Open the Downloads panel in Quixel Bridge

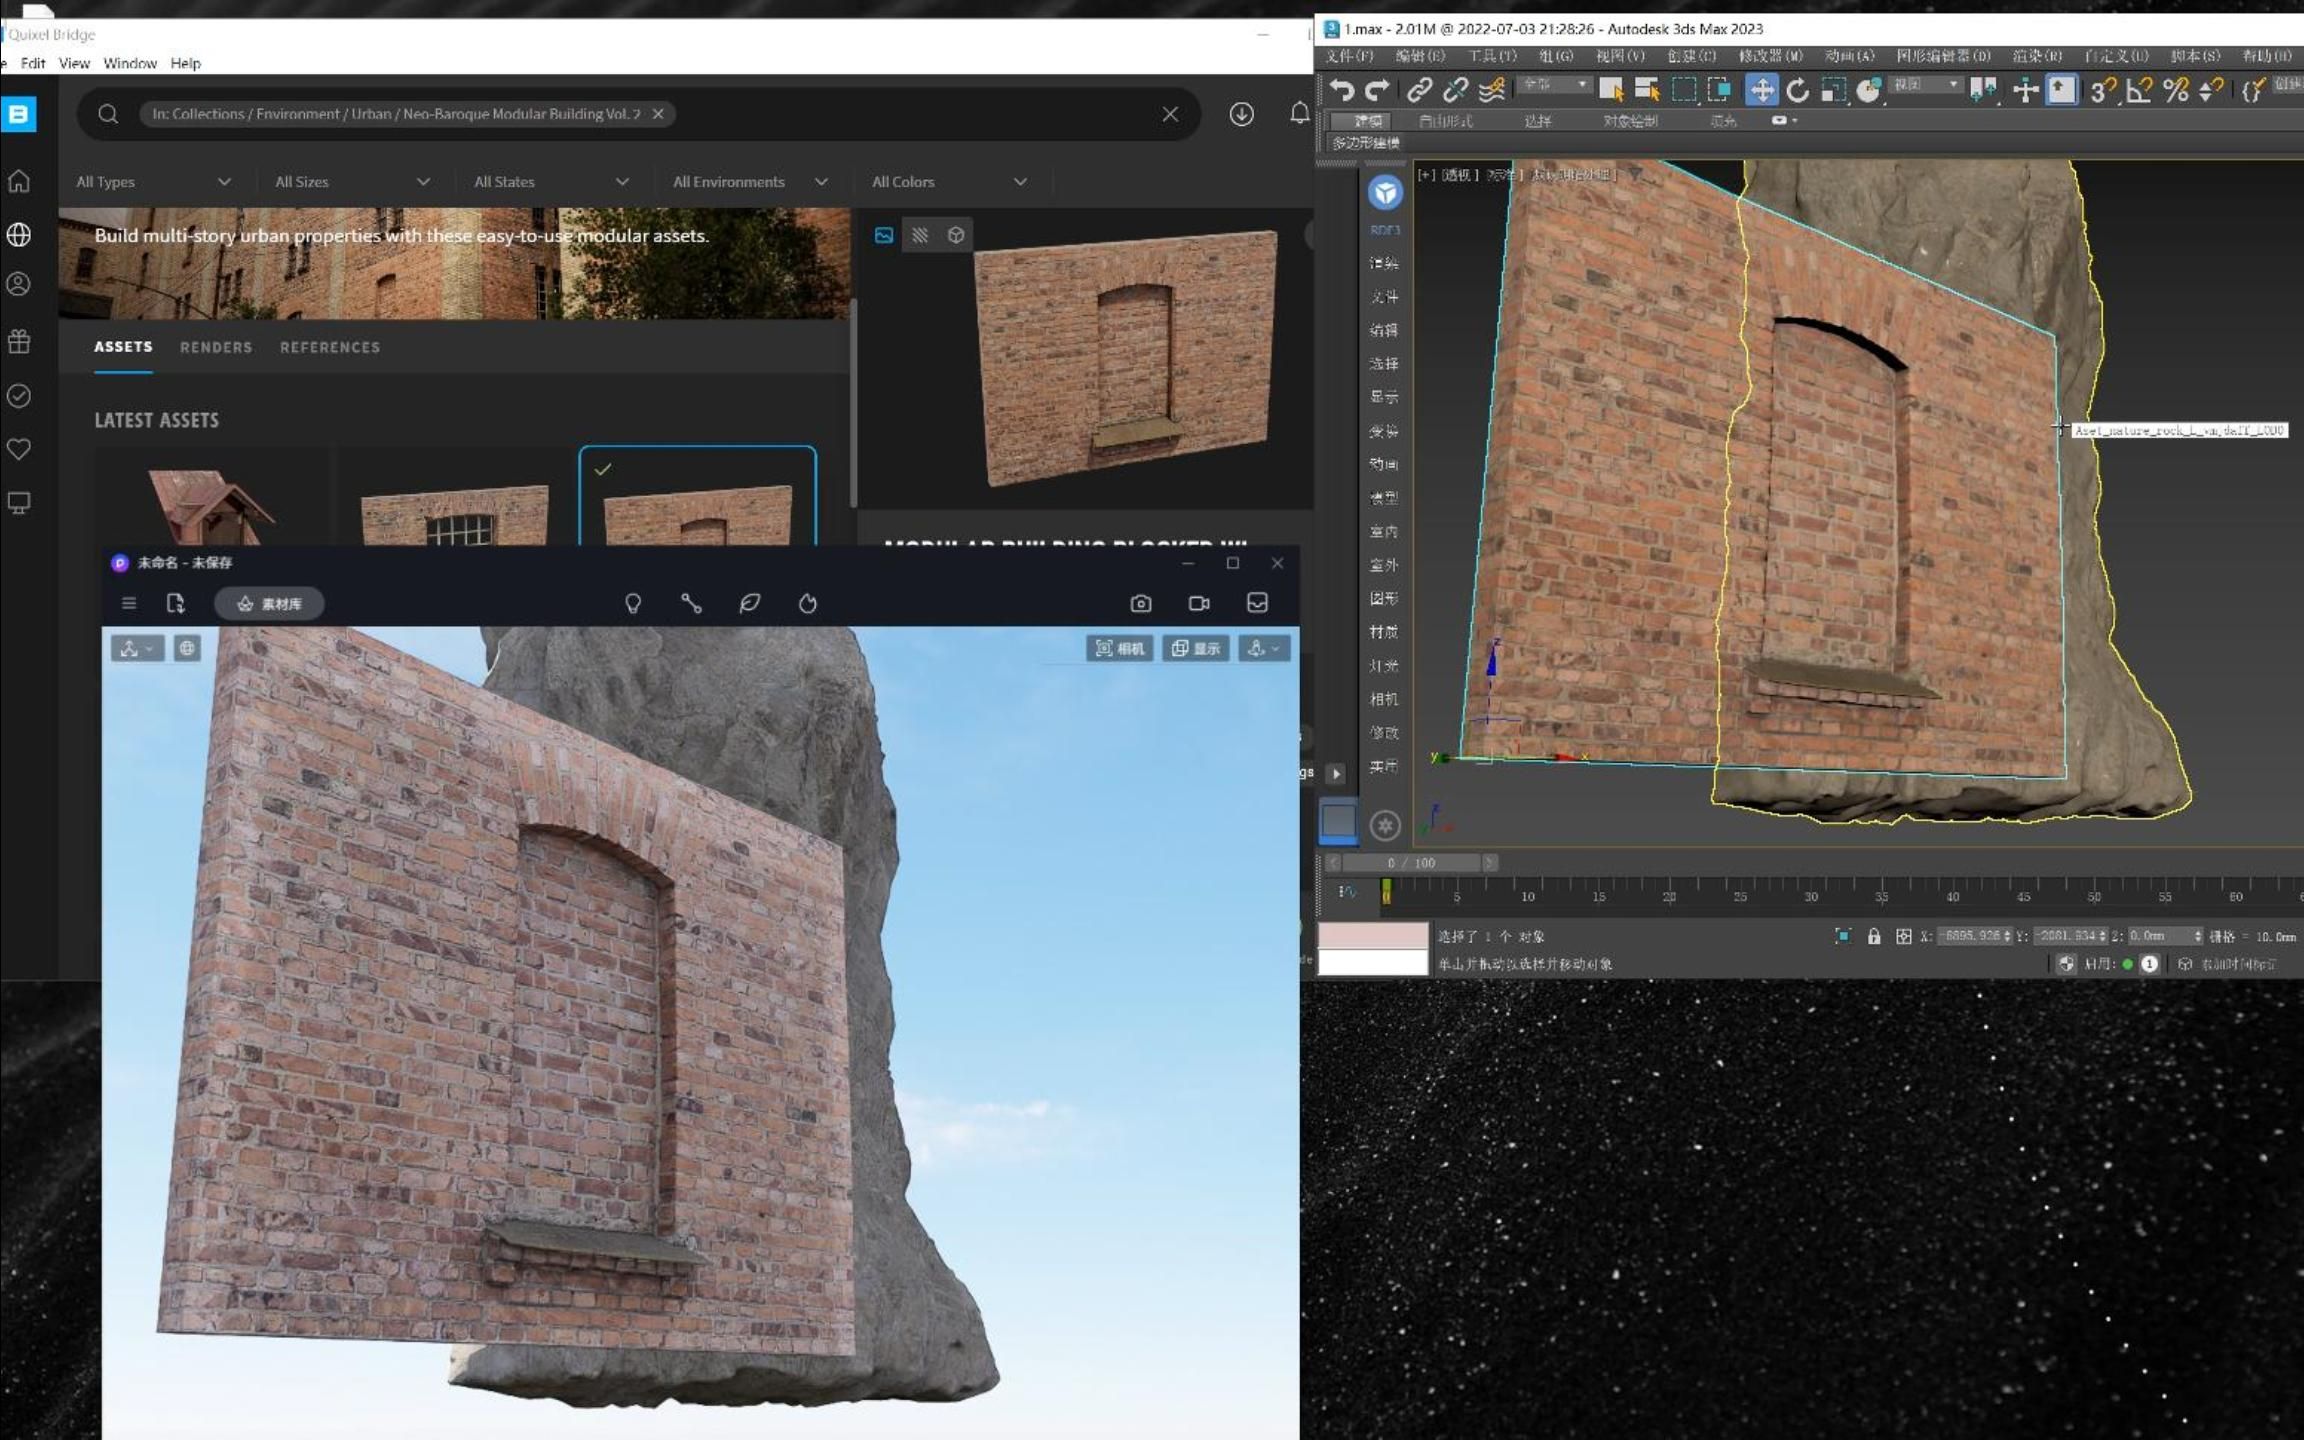point(1240,114)
